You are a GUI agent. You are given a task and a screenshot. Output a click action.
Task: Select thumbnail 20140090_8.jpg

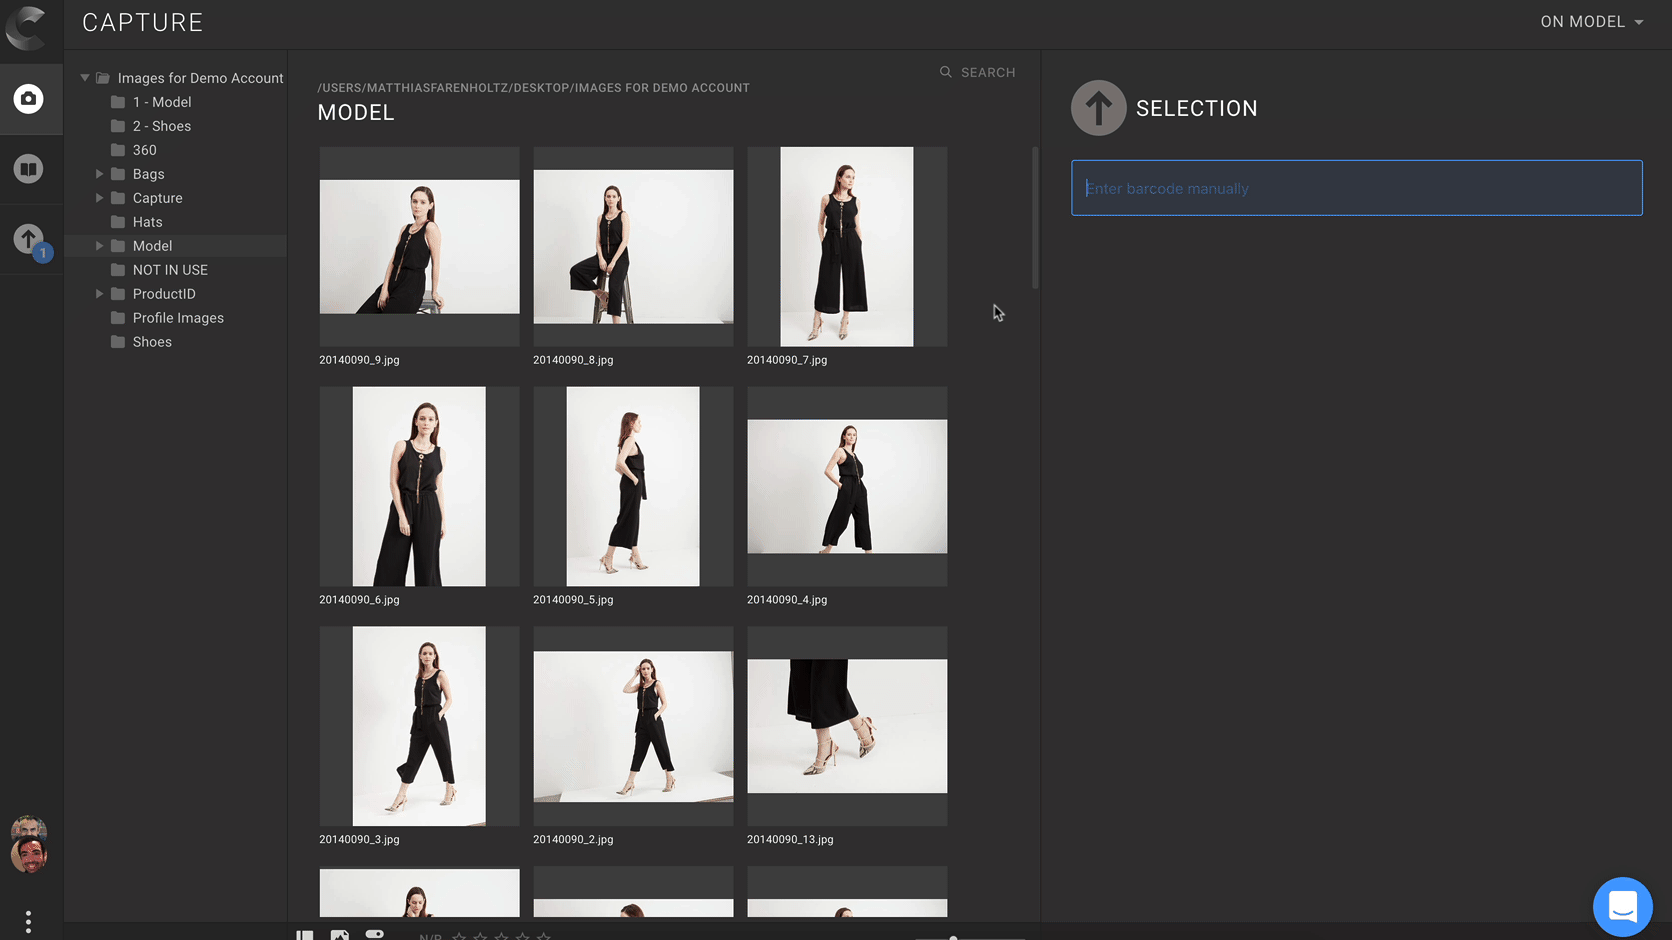click(x=633, y=247)
